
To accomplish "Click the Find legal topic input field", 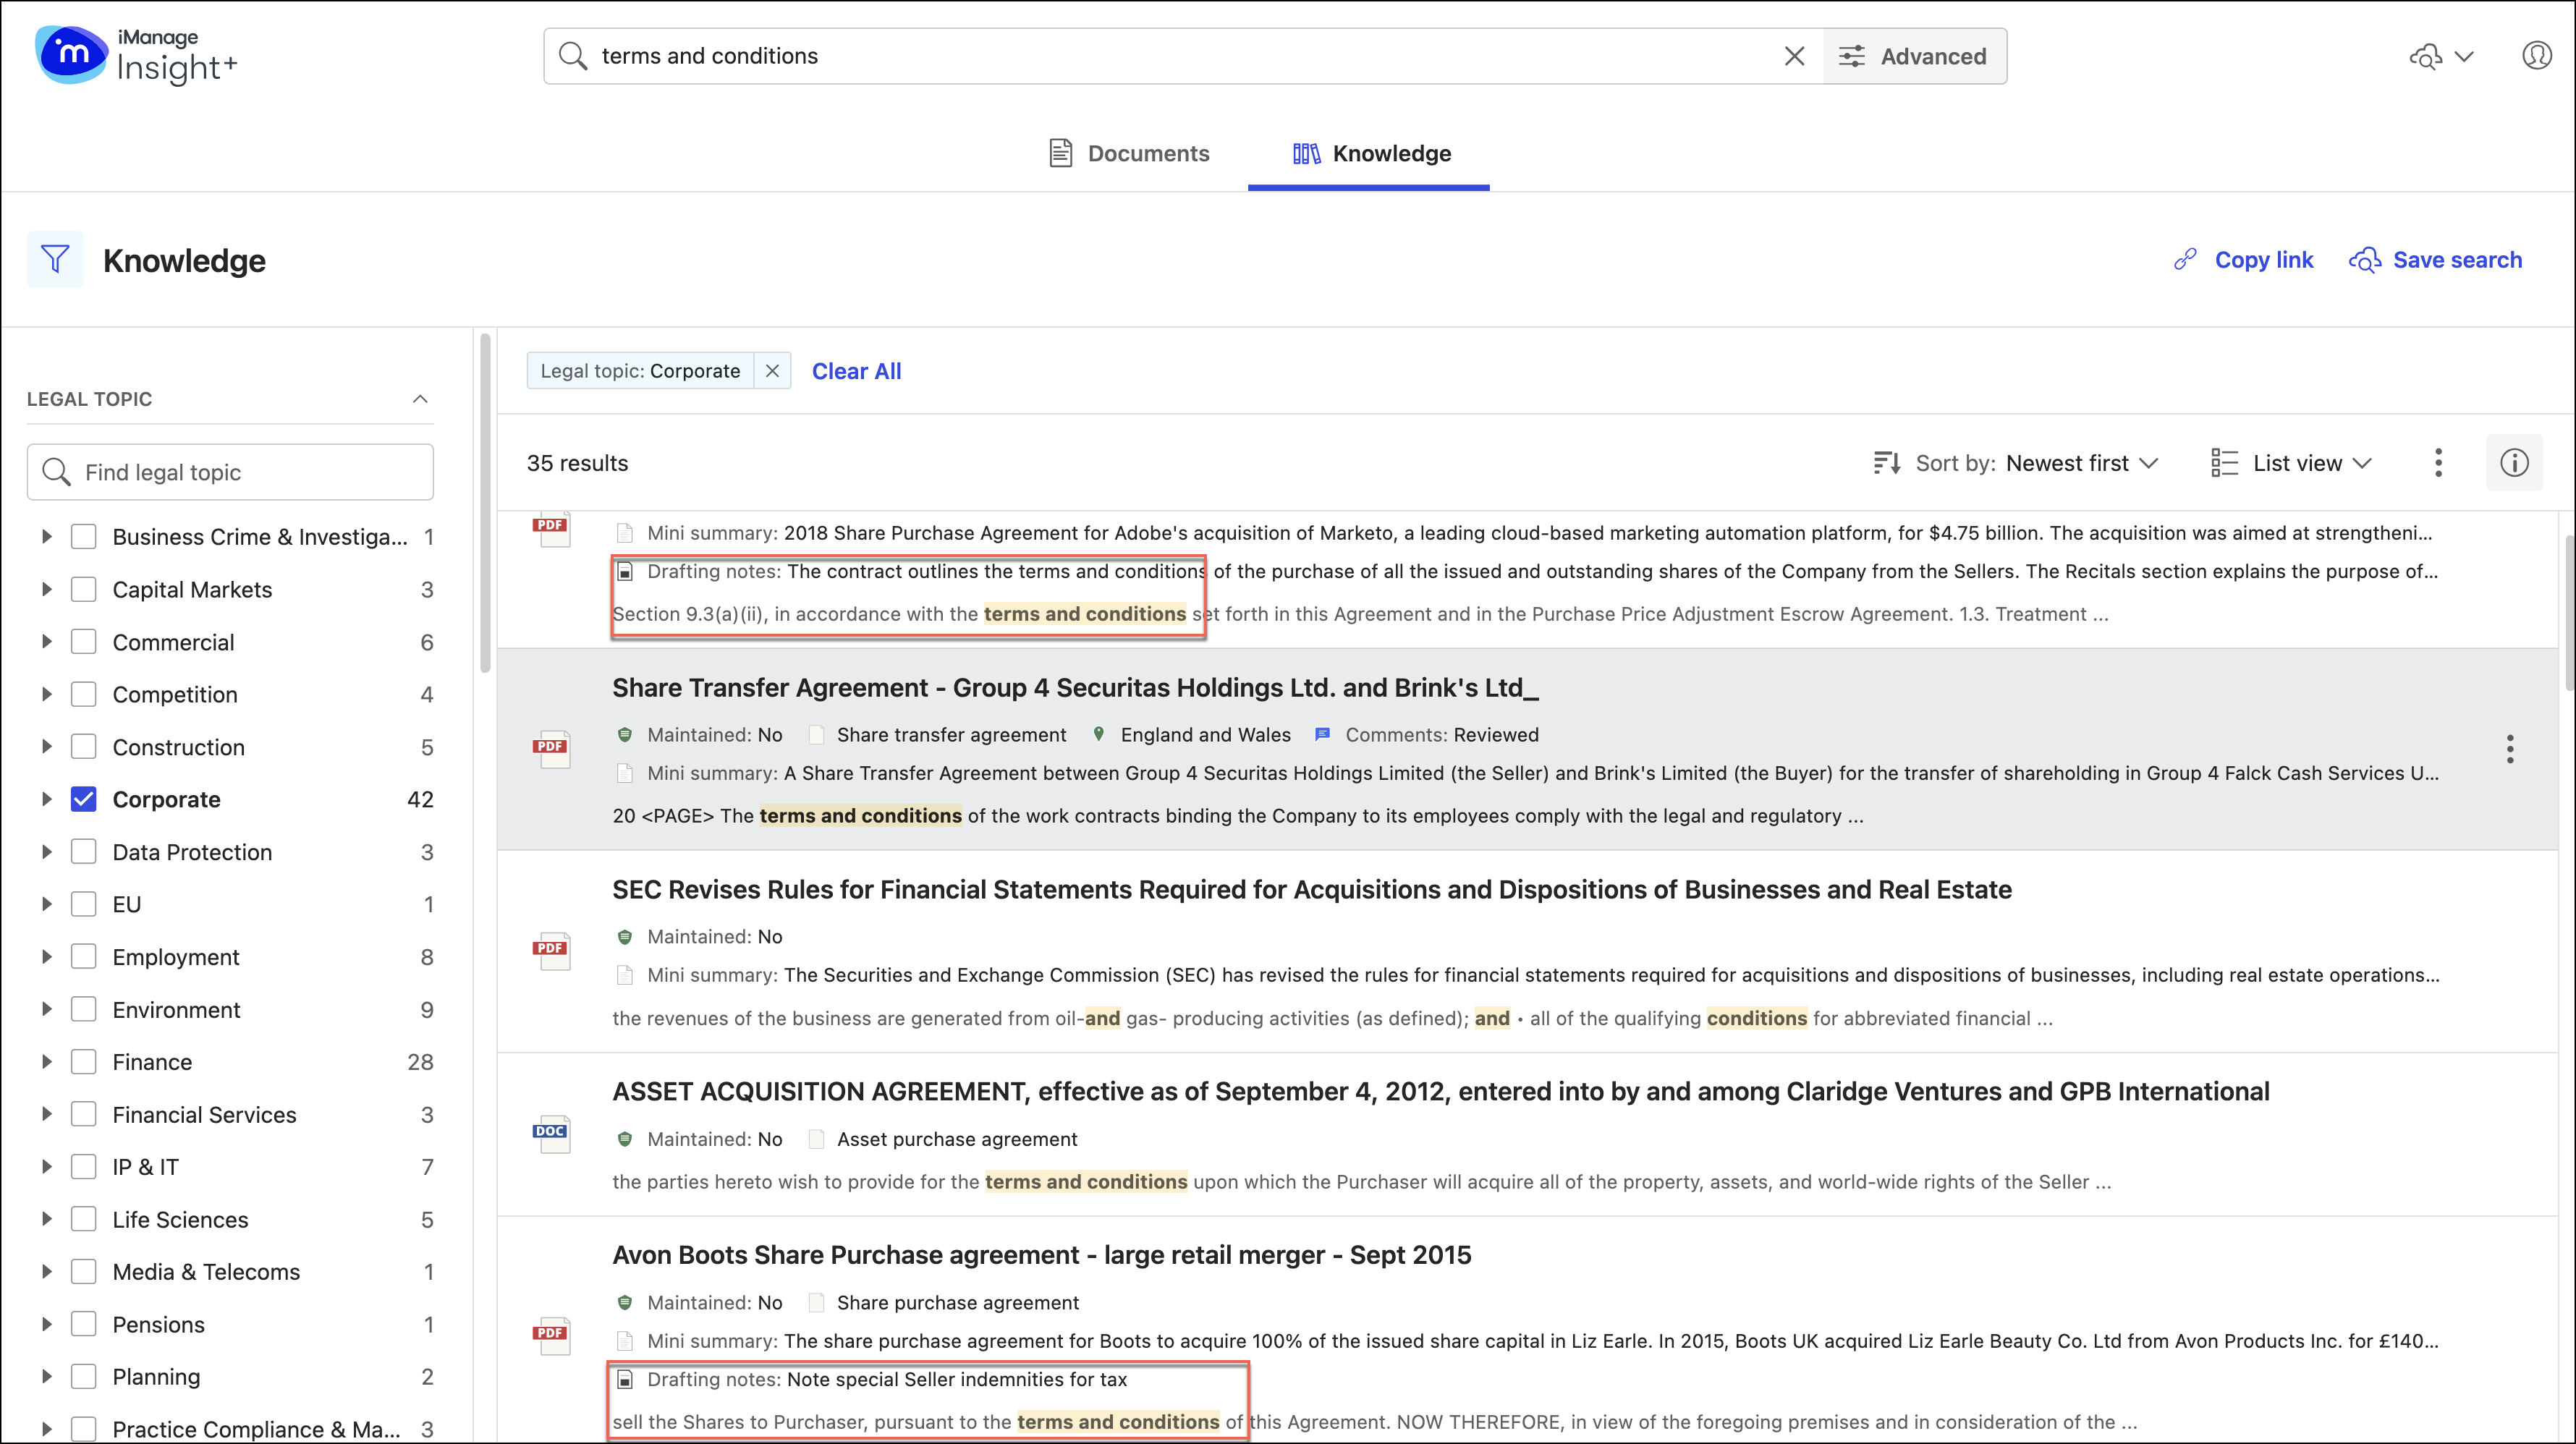I will point(245,472).
